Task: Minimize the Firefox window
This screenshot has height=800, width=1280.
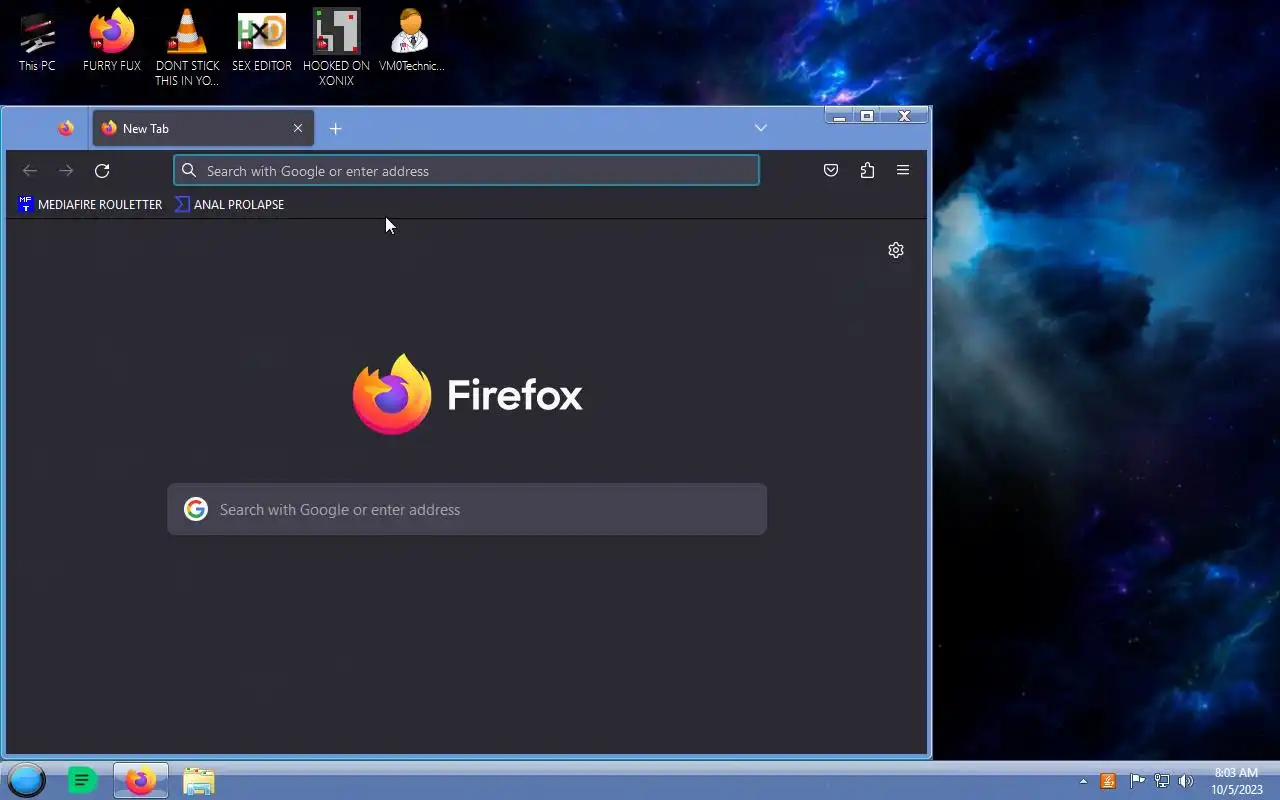Action: (x=840, y=116)
